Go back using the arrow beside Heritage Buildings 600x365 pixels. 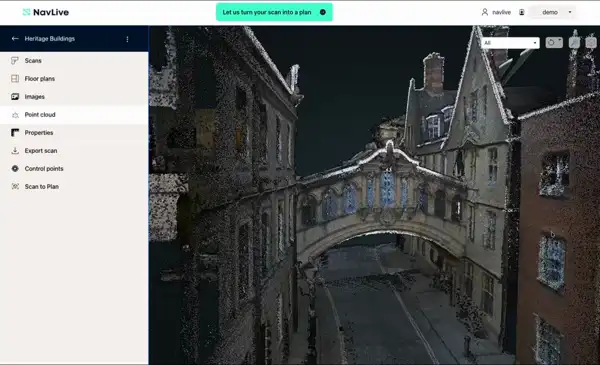click(15, 39)
